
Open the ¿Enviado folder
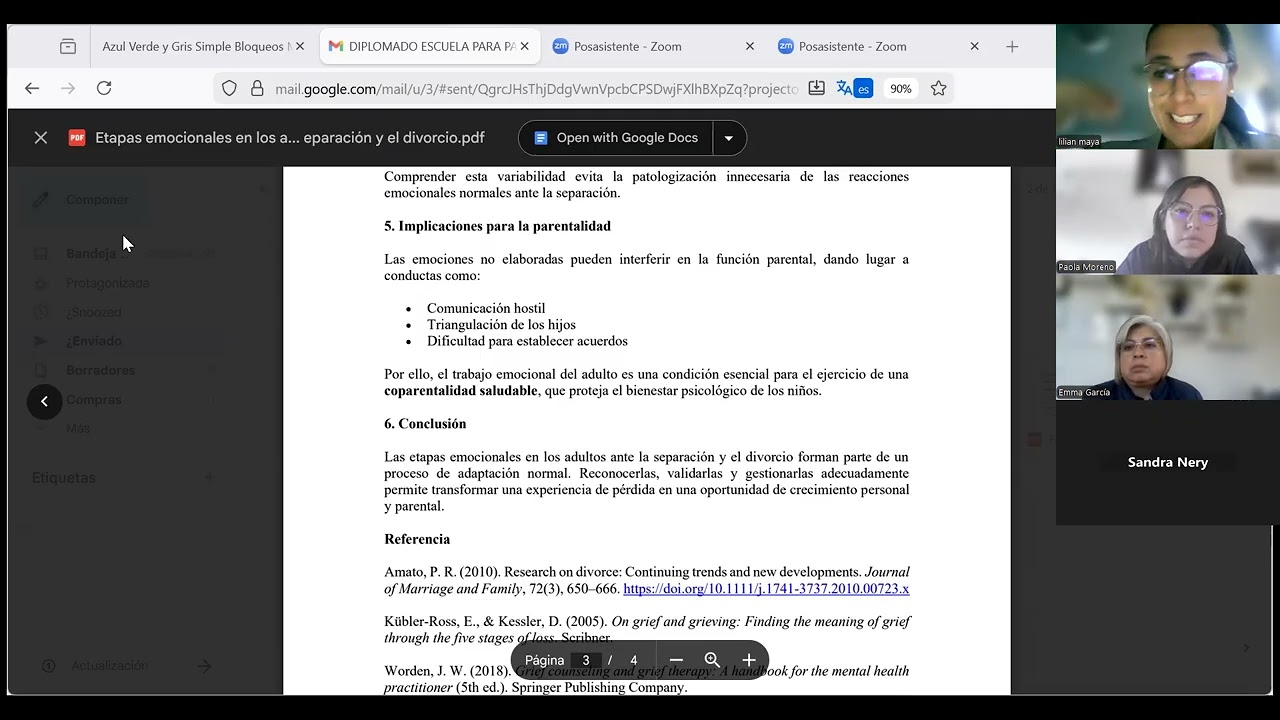click(x=93, y=341)
